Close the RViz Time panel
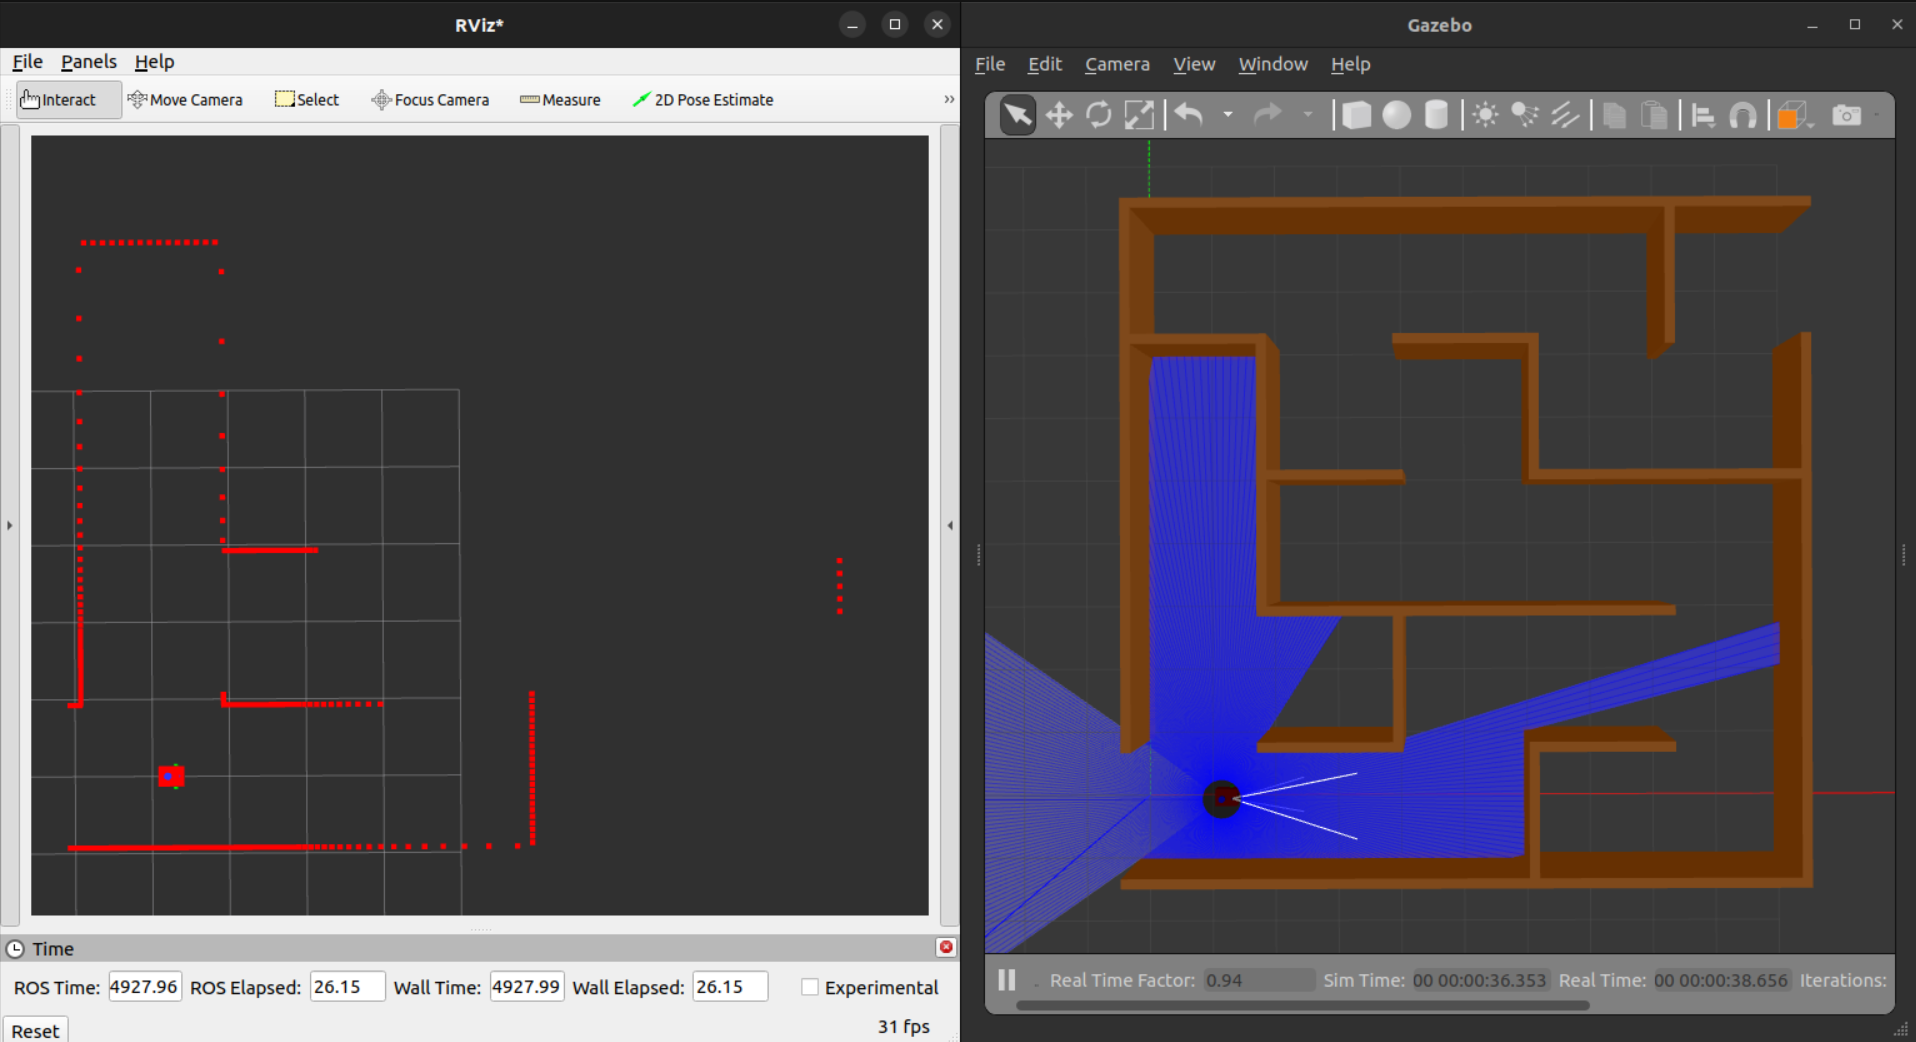 pos(946,947)
